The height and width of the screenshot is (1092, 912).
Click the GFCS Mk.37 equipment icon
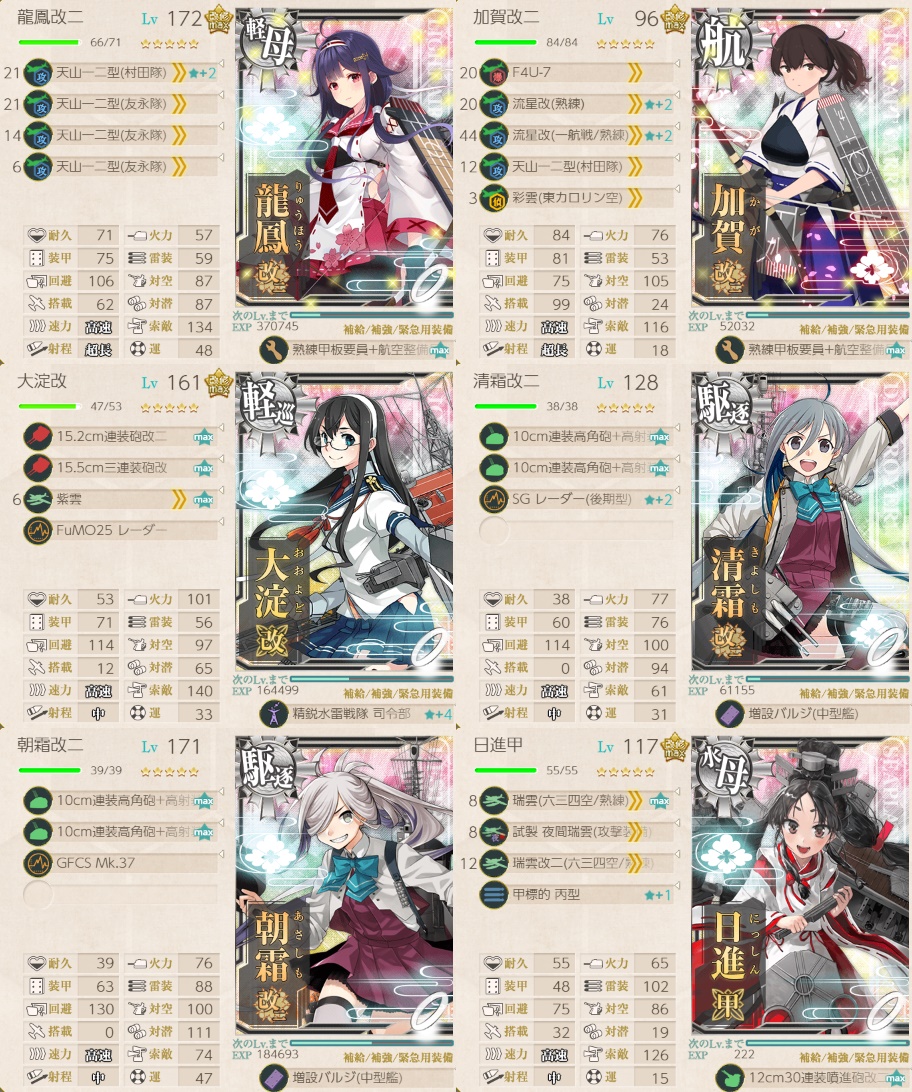[38, 863]
